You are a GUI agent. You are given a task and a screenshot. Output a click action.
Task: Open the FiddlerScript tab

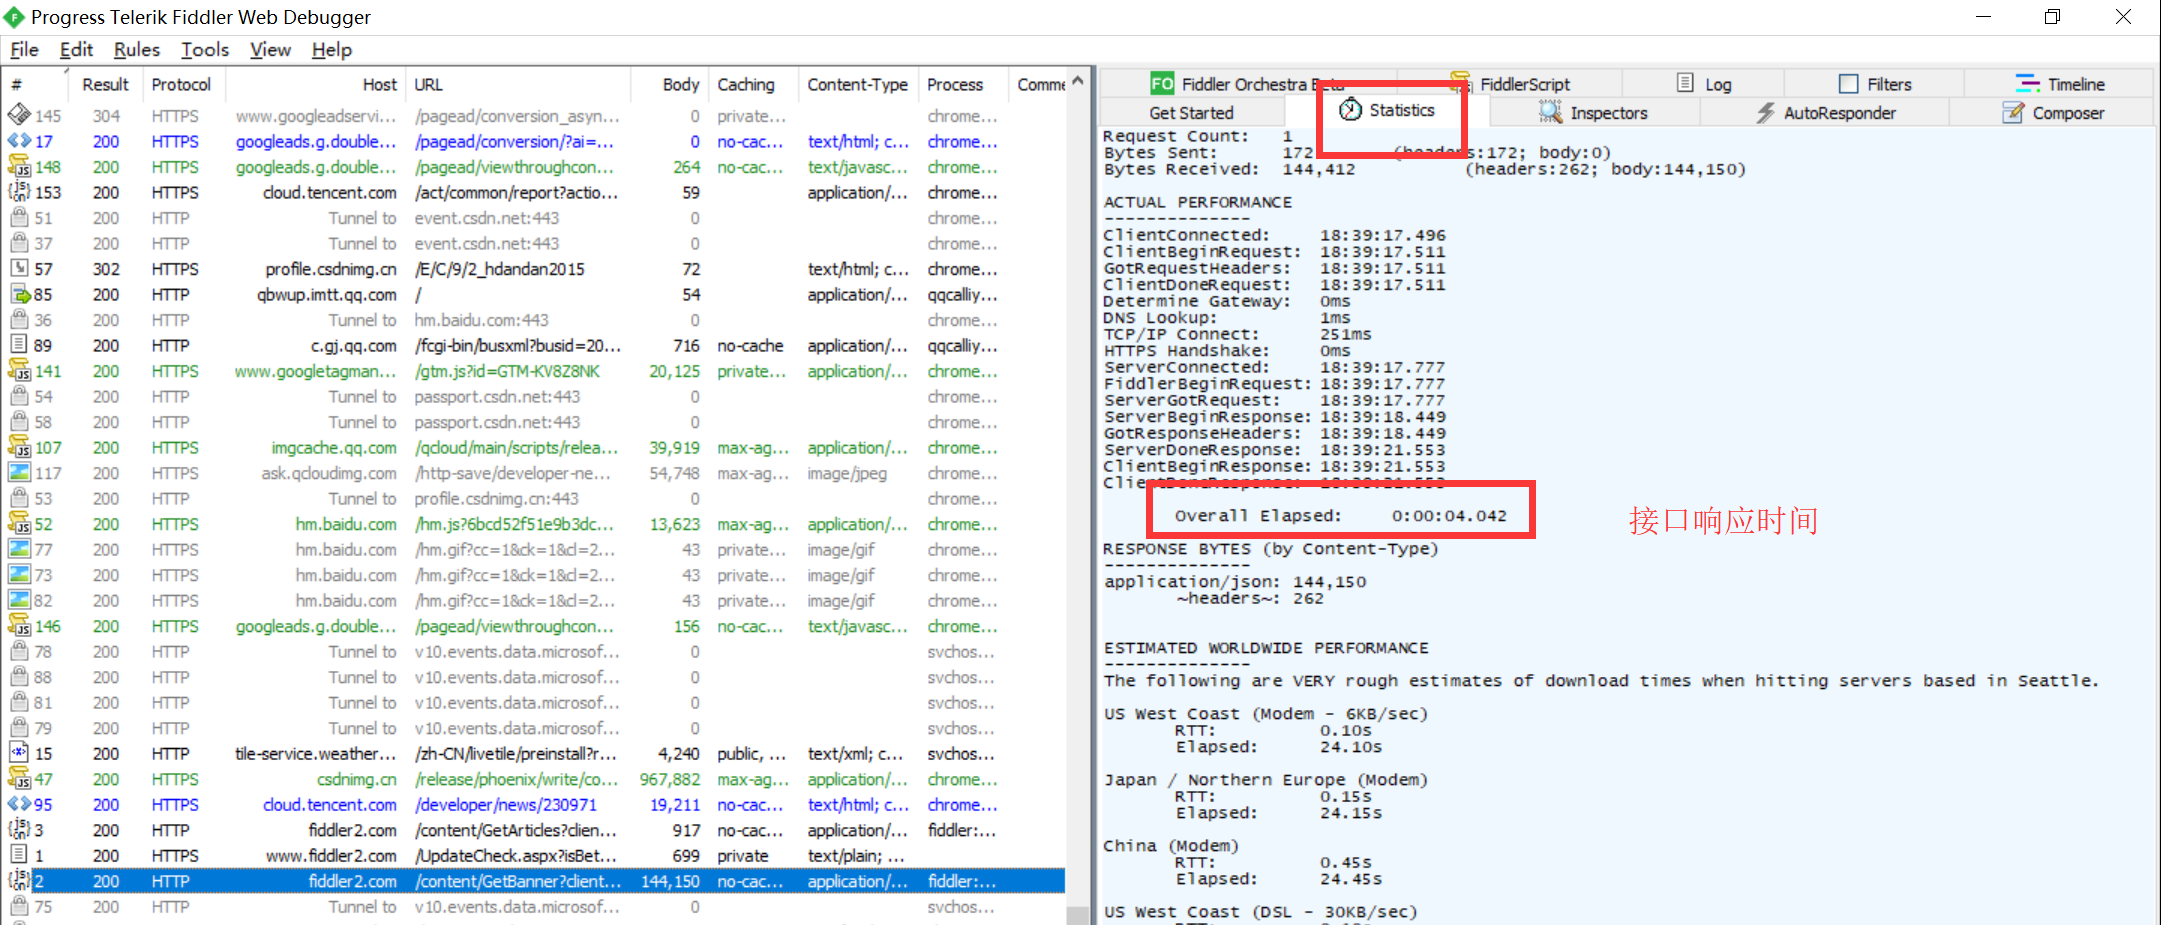(1510, 84)
